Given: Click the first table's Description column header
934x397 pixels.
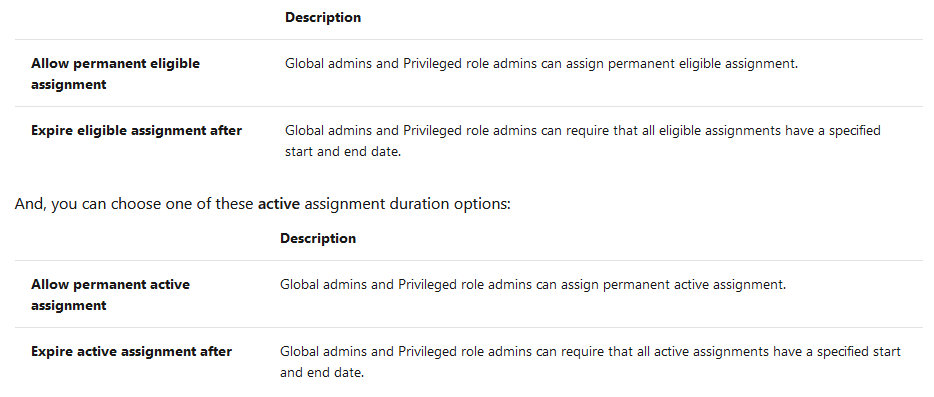Looking at the screenshot, I should [x=323, y=18].
